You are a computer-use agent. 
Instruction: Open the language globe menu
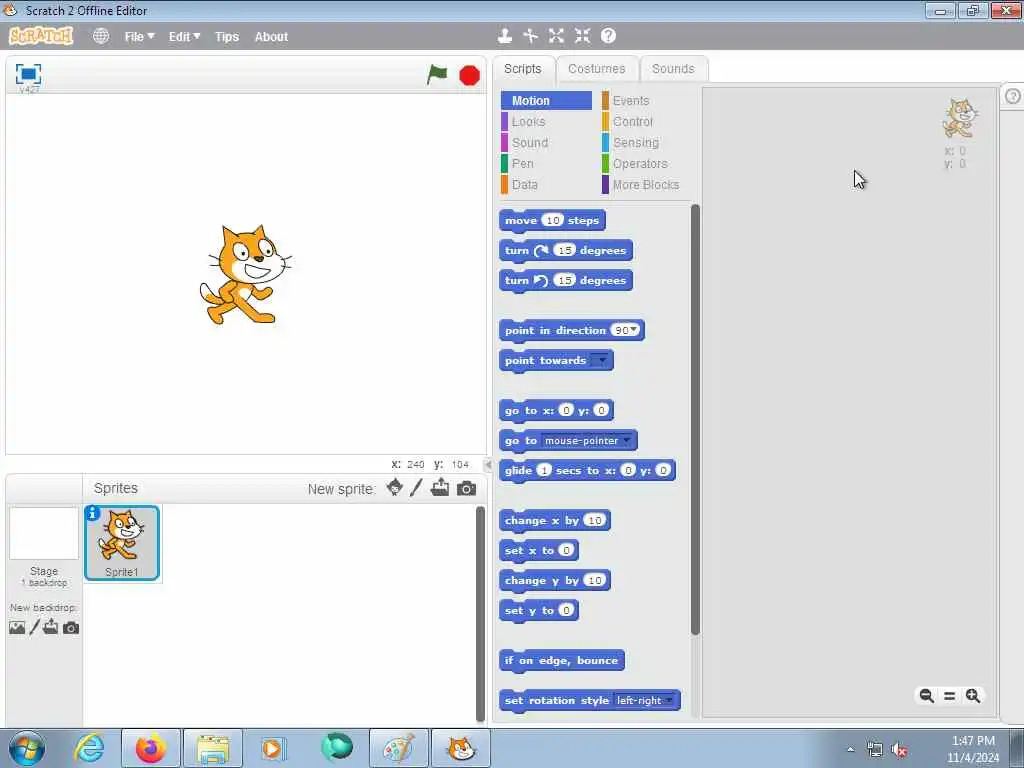point(101,36)
